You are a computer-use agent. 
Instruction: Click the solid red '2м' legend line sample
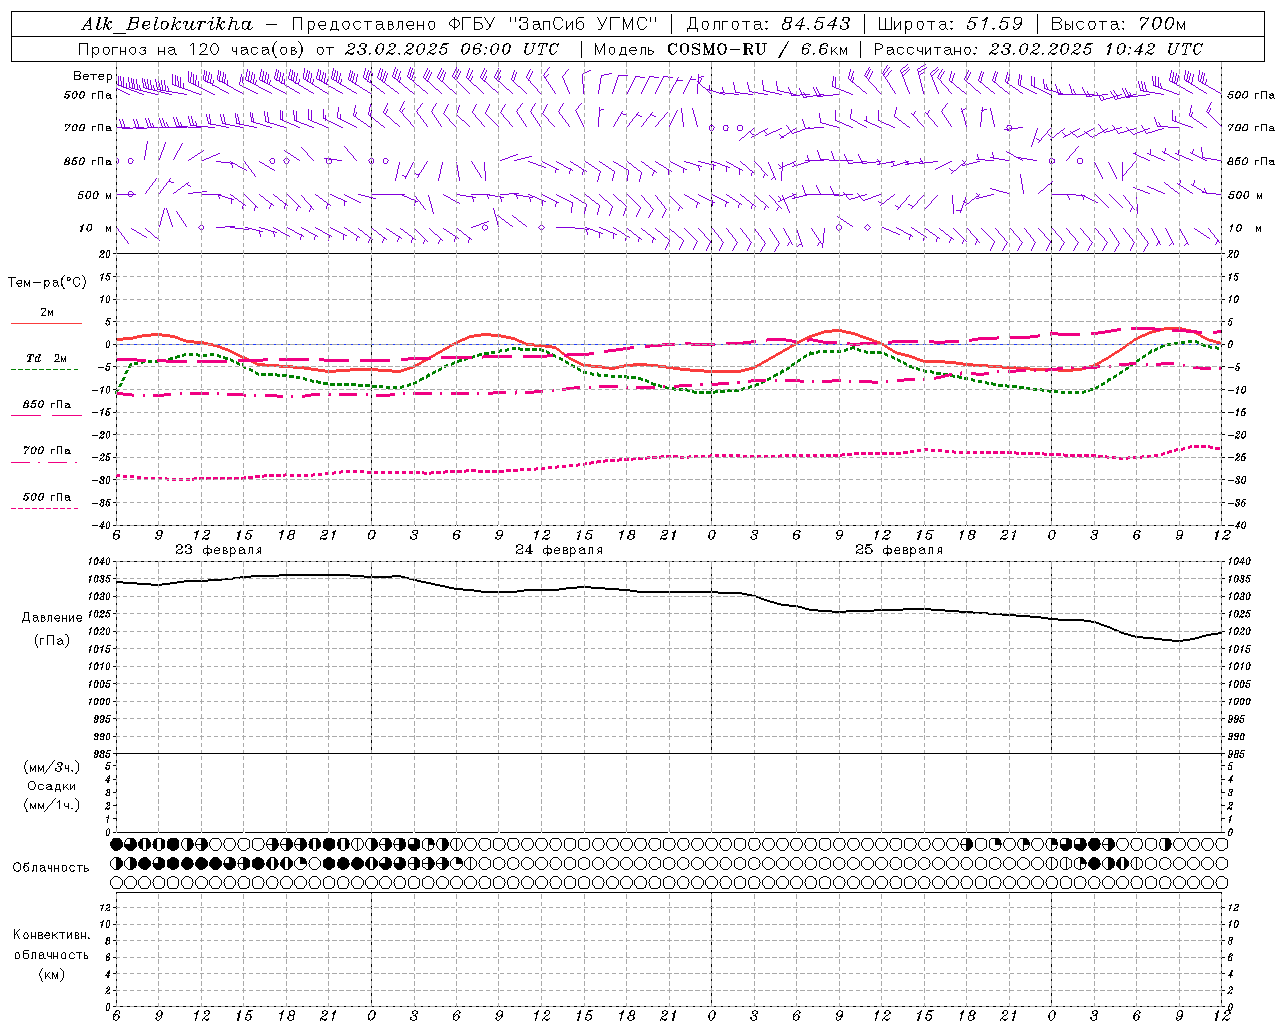[x=47, y=324]
